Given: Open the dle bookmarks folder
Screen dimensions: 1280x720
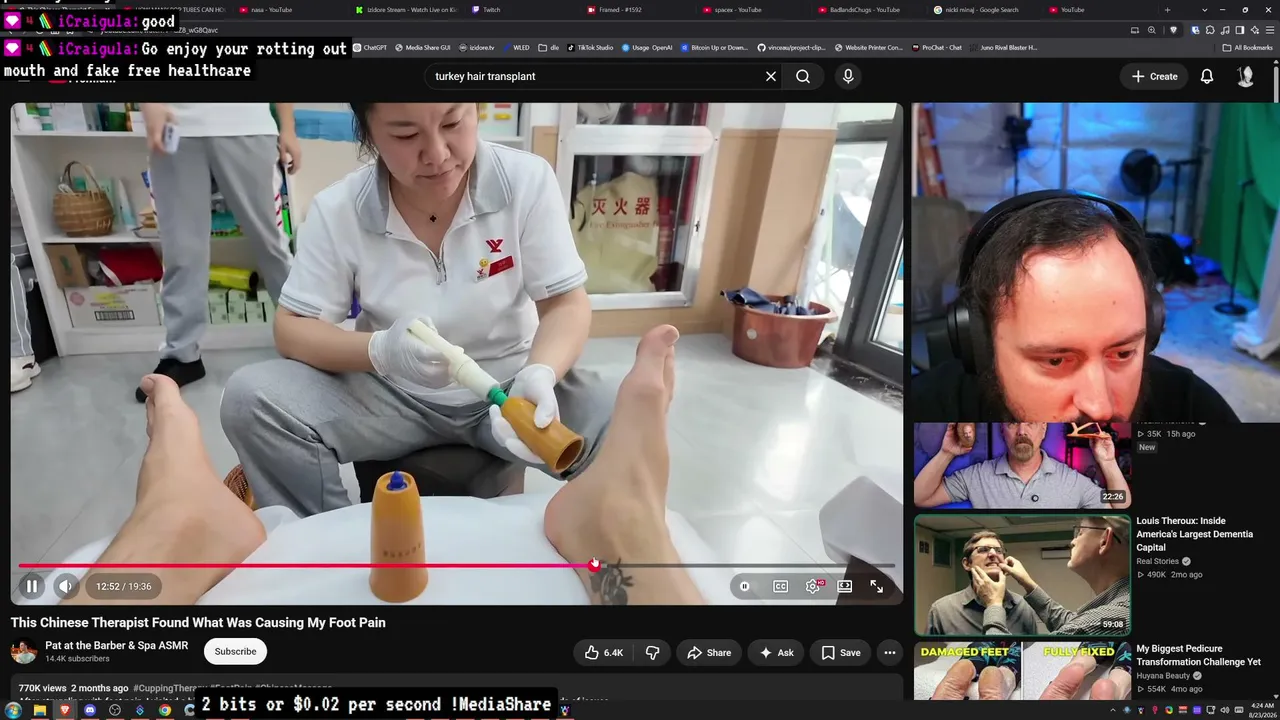Looking at the screenshot, I should pyautogui.click(x=549, y=47).
